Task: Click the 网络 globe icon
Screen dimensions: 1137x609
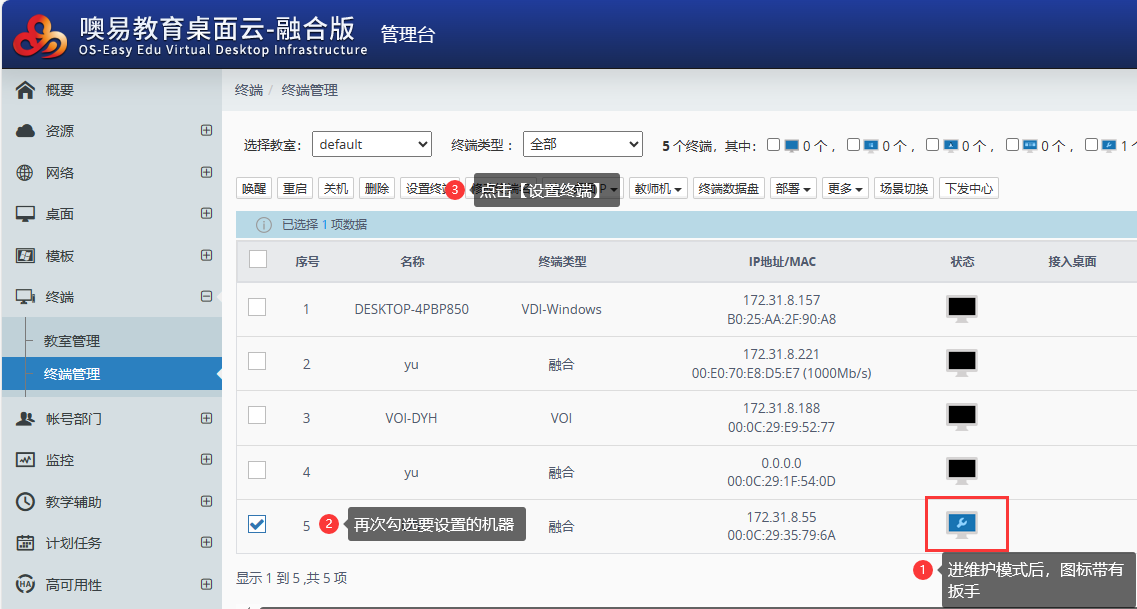Action: point(26,173)
